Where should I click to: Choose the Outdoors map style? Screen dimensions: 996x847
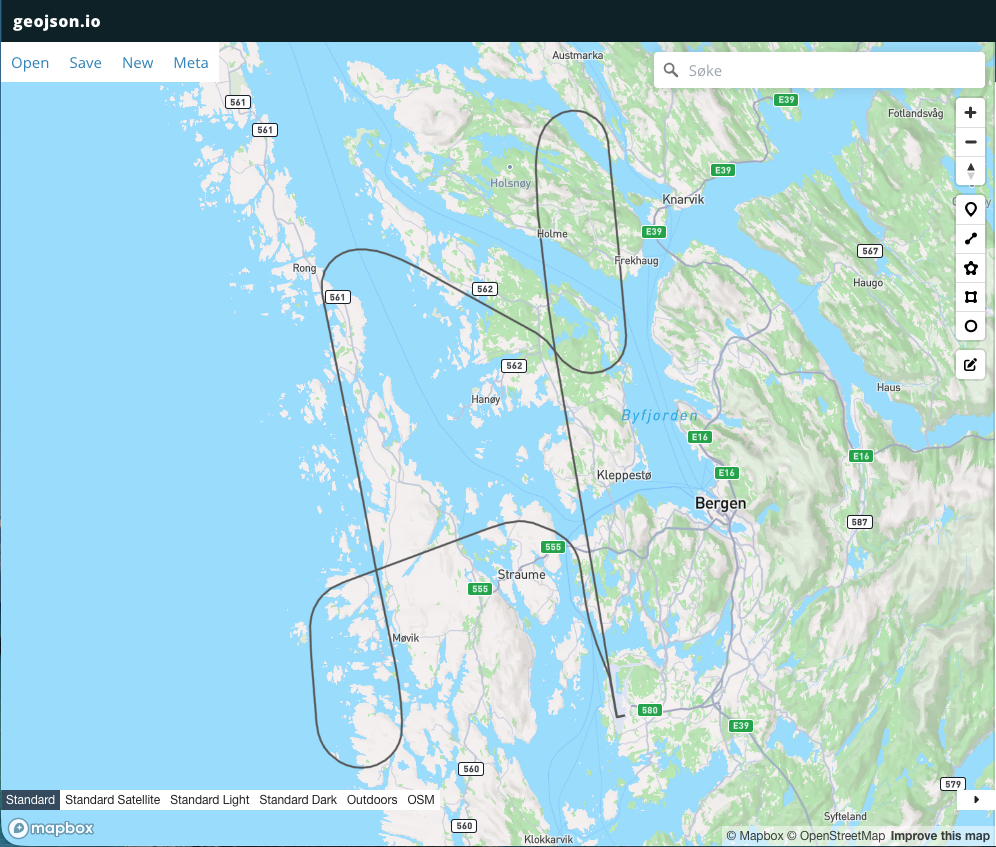tap(372, 800)
